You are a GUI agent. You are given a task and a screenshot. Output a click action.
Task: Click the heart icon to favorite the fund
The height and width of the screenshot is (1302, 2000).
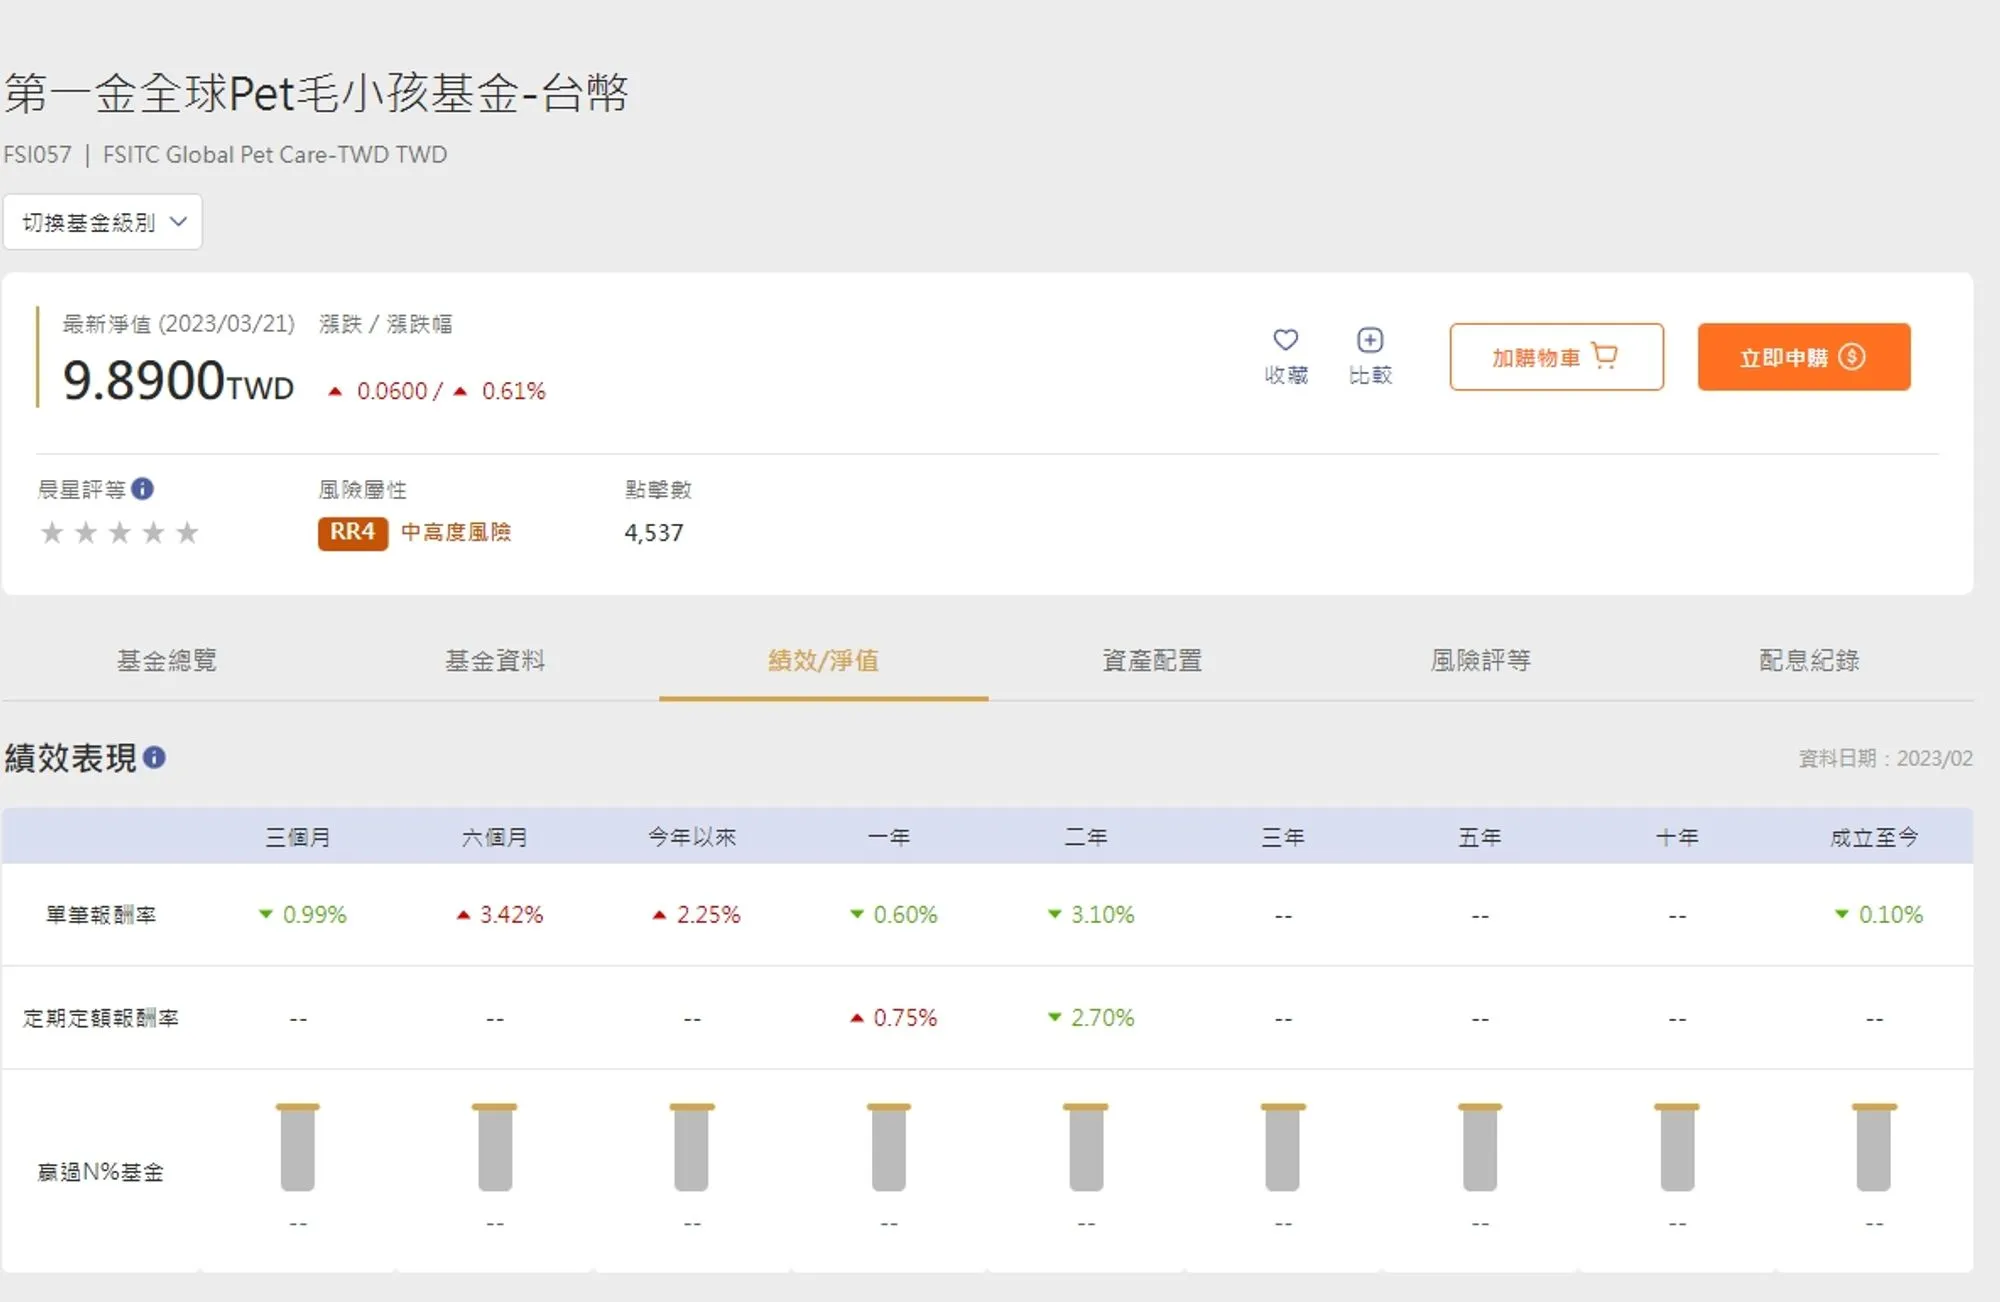click(1286, 340)
